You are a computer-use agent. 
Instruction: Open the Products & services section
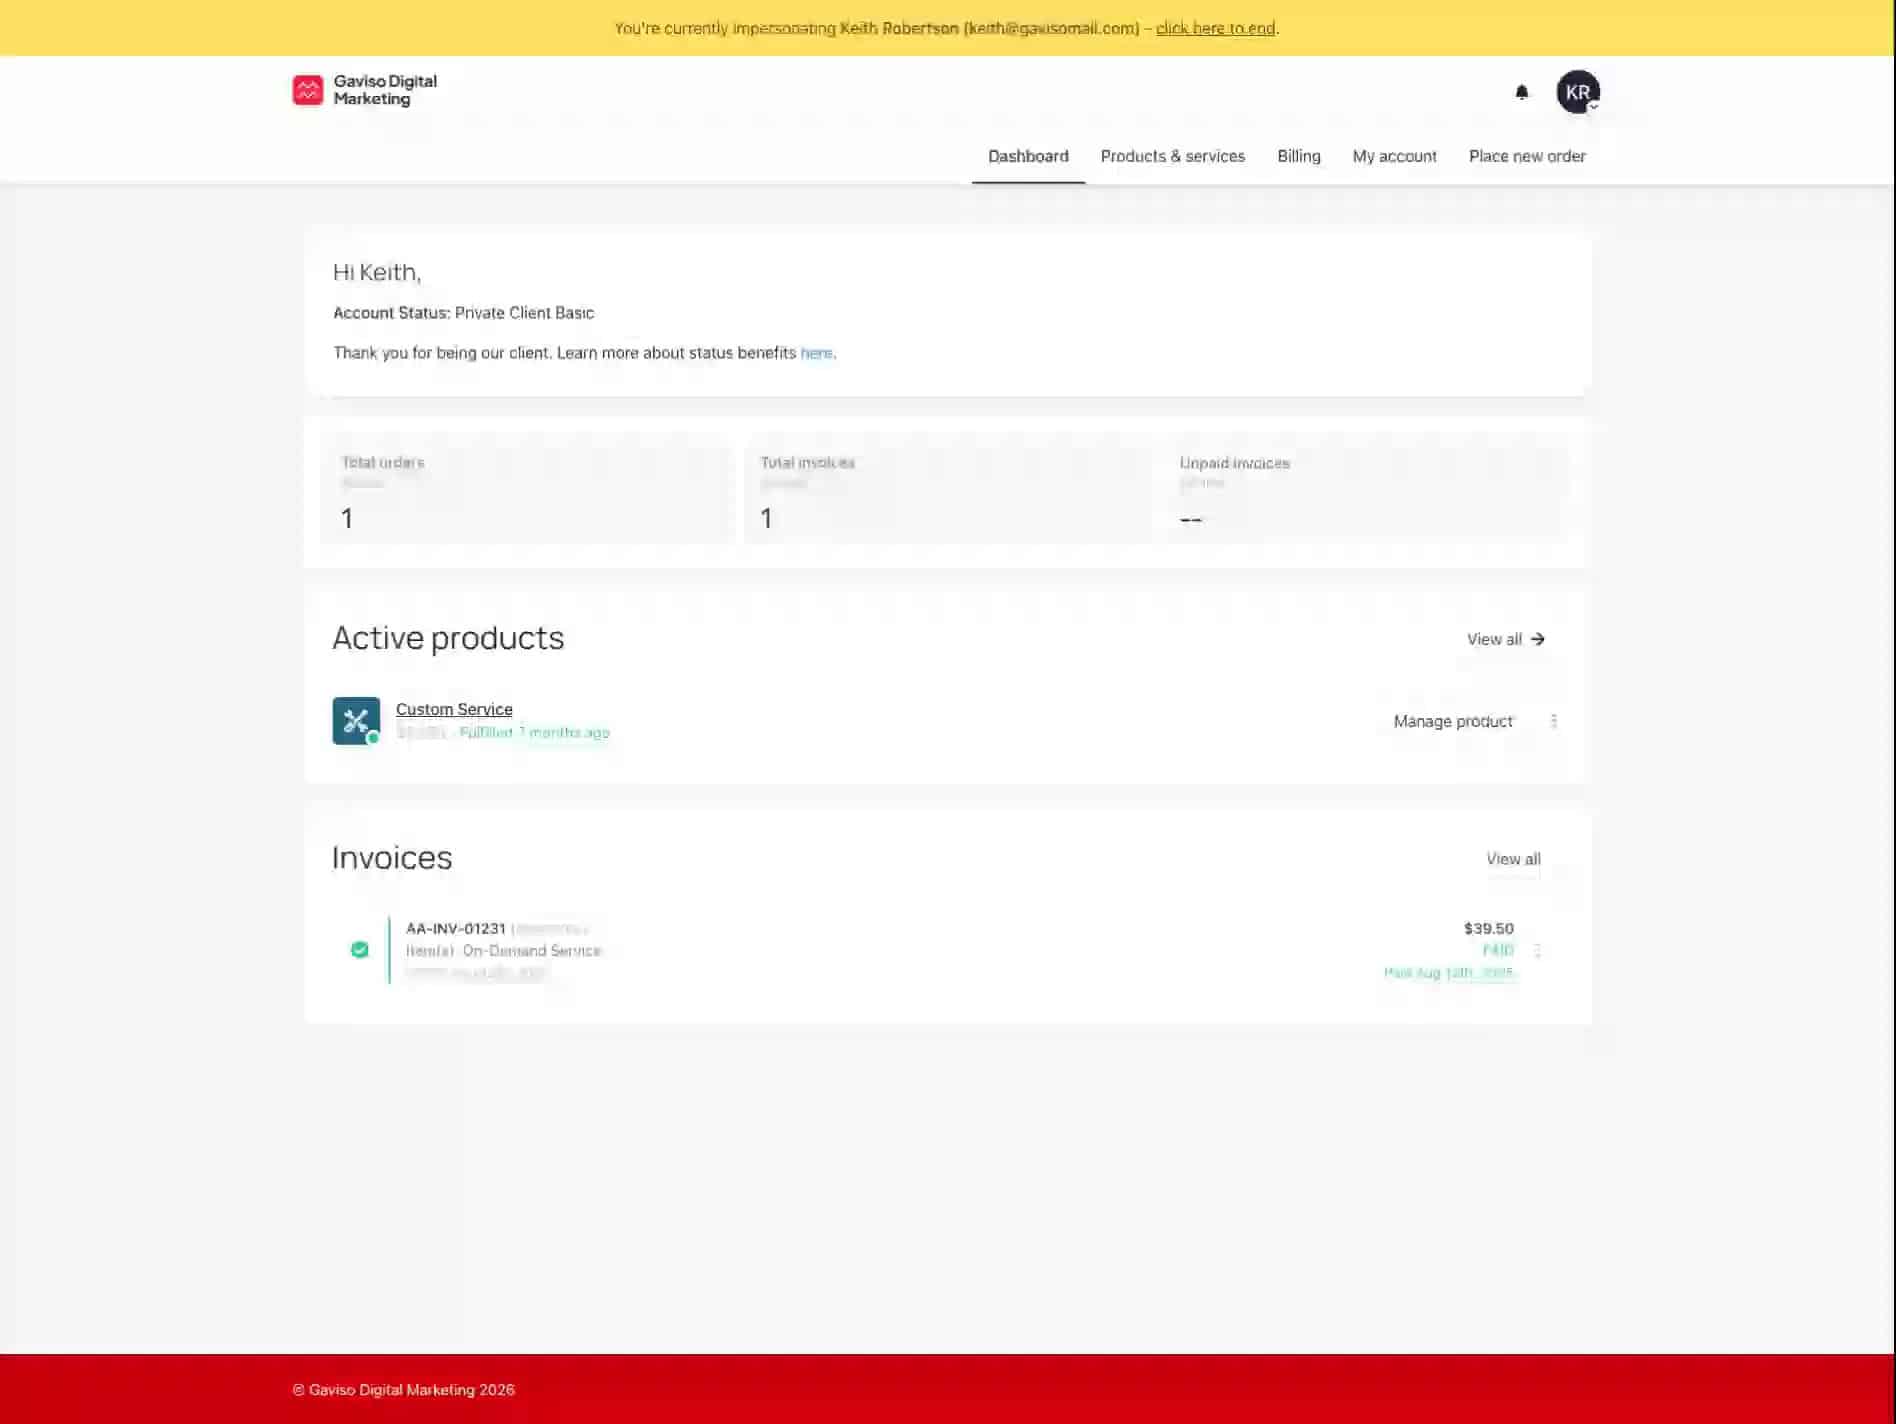click(x=1172, y=156)
